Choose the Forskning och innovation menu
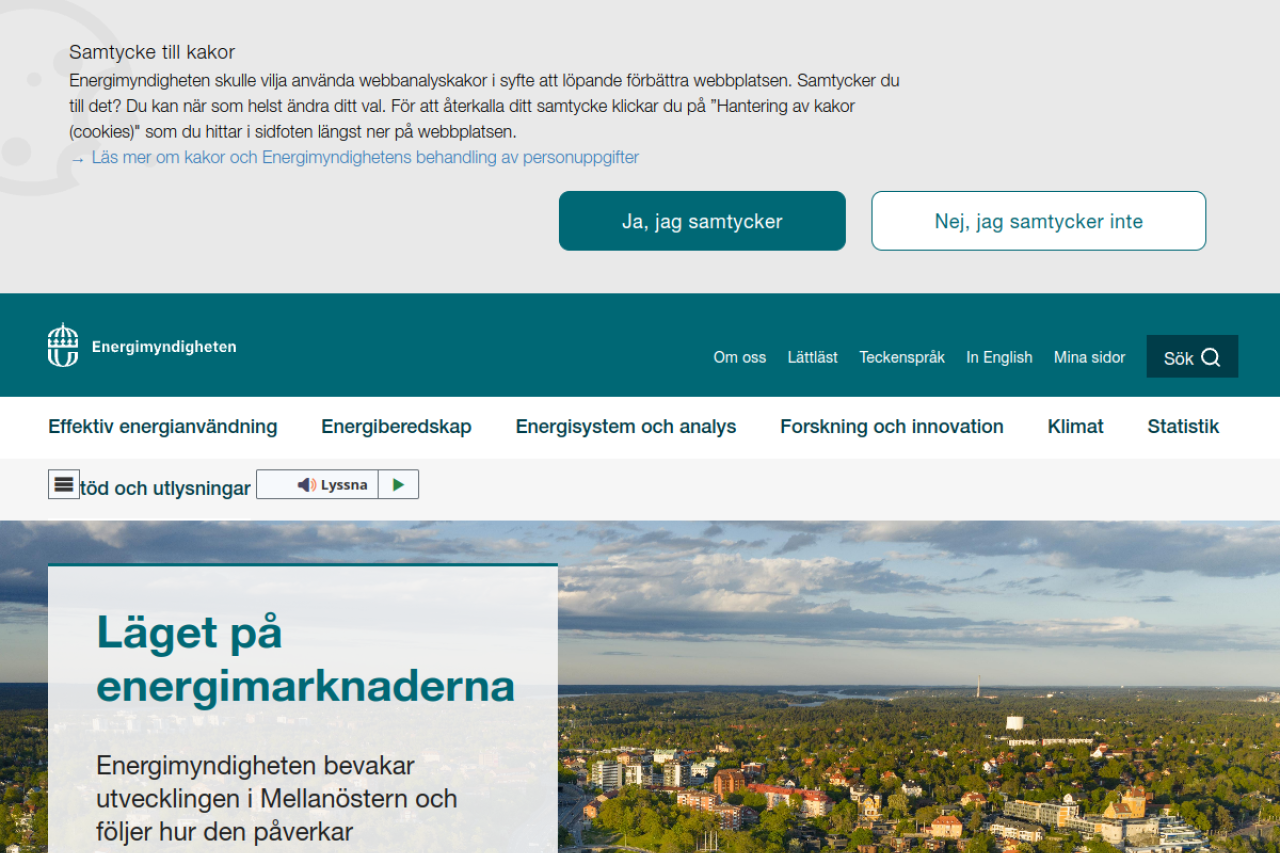The height and width of the screenshot is (853, 1280). (892, 427)
